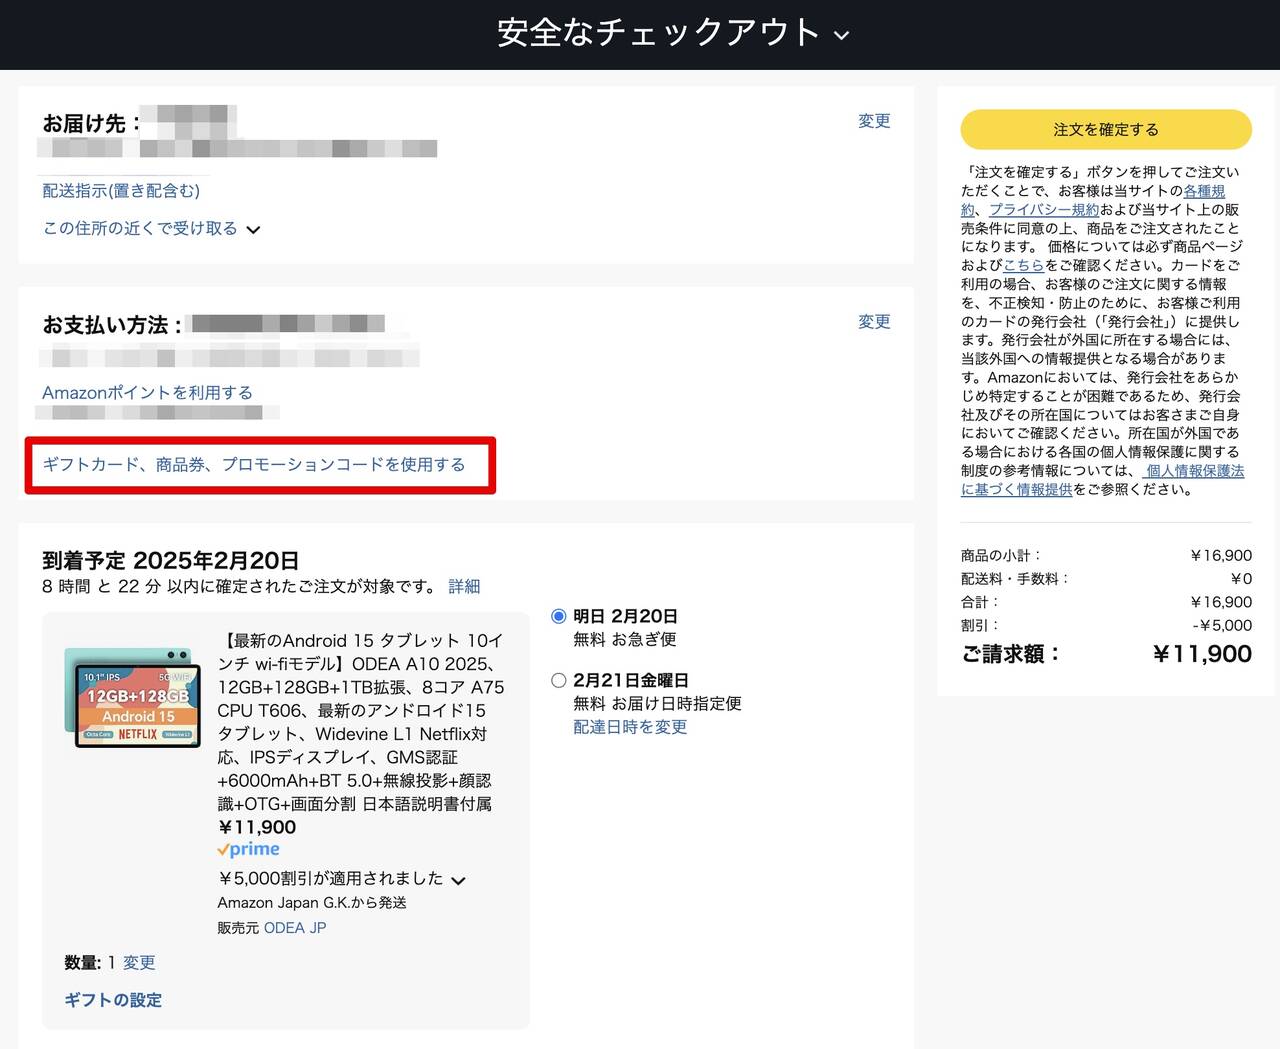Click the prime badge icon
Image resolution: width=1280 pixels, height=1049 pixels.
click(x=249, y=850)
